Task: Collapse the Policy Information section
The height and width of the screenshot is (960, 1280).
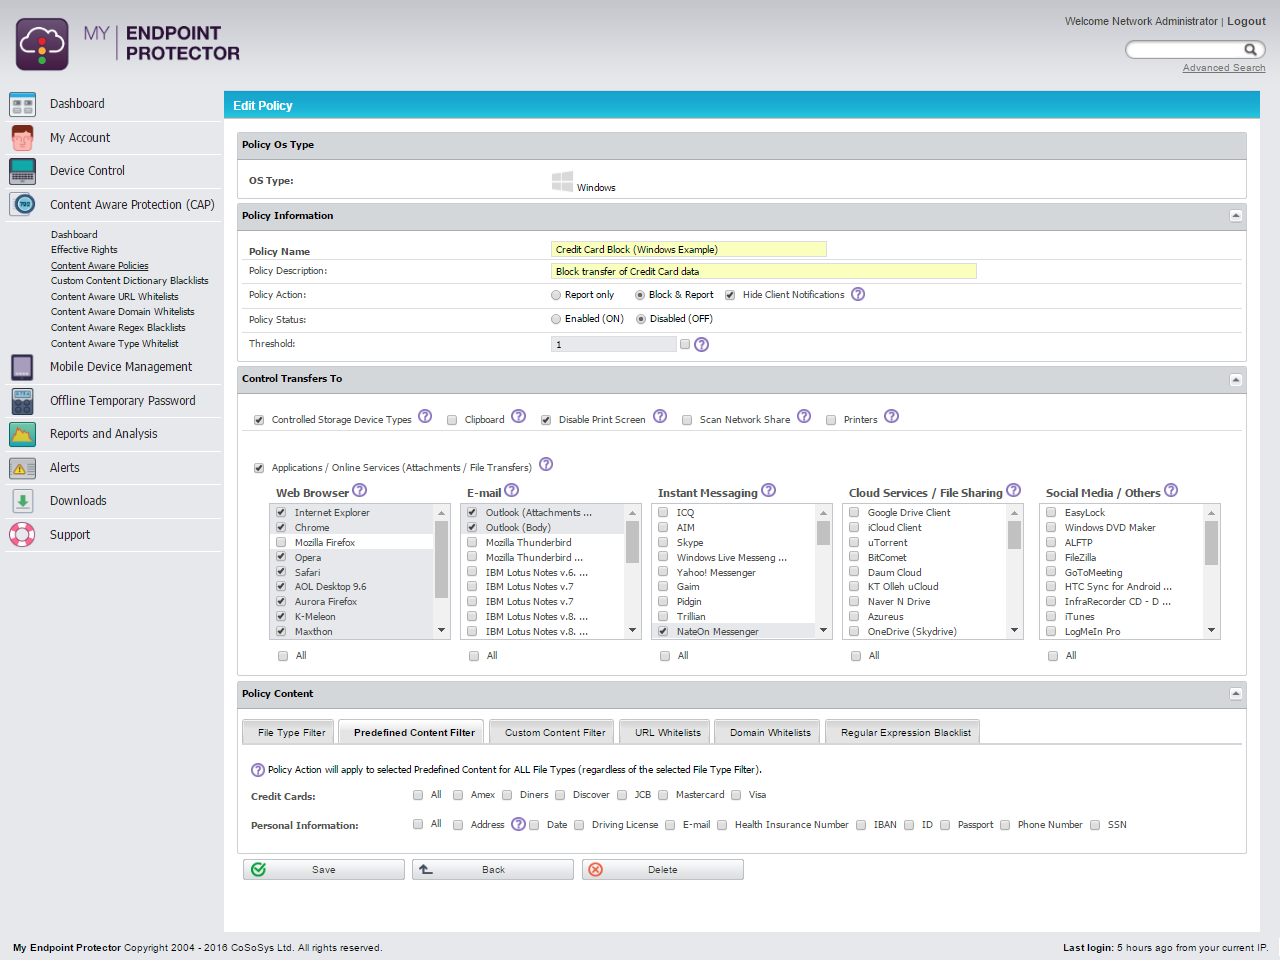Action: pyautogui.click(x=1236, y=216)
